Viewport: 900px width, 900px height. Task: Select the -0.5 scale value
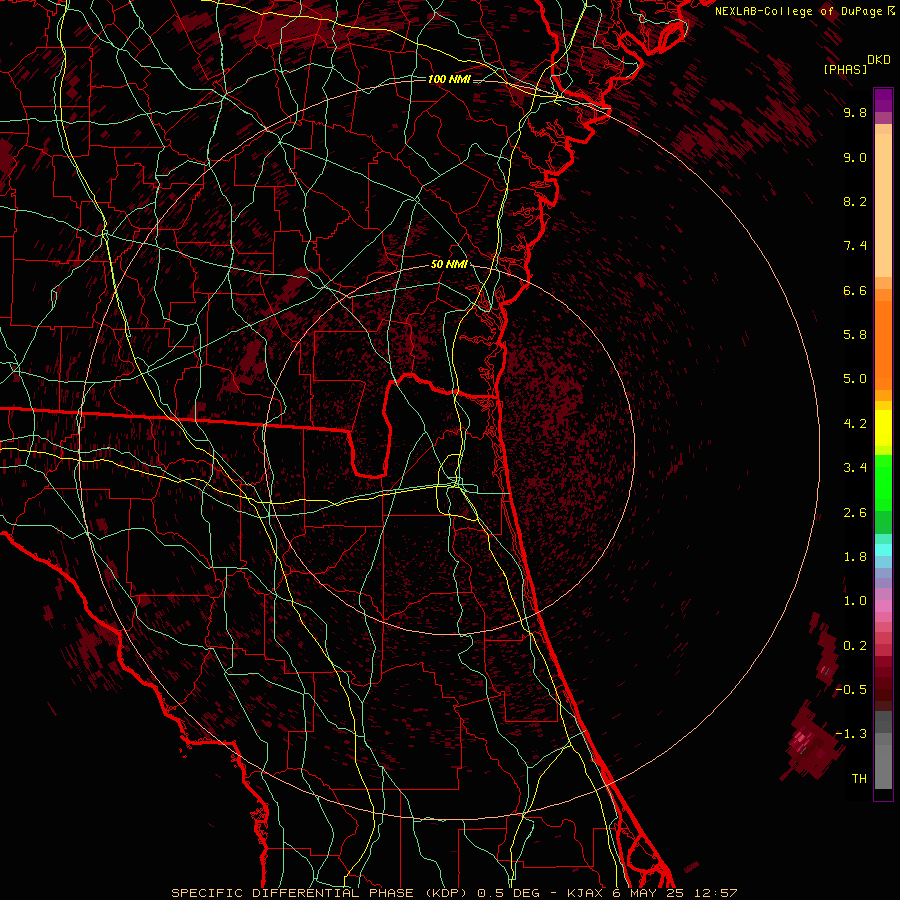click(851, 690)
